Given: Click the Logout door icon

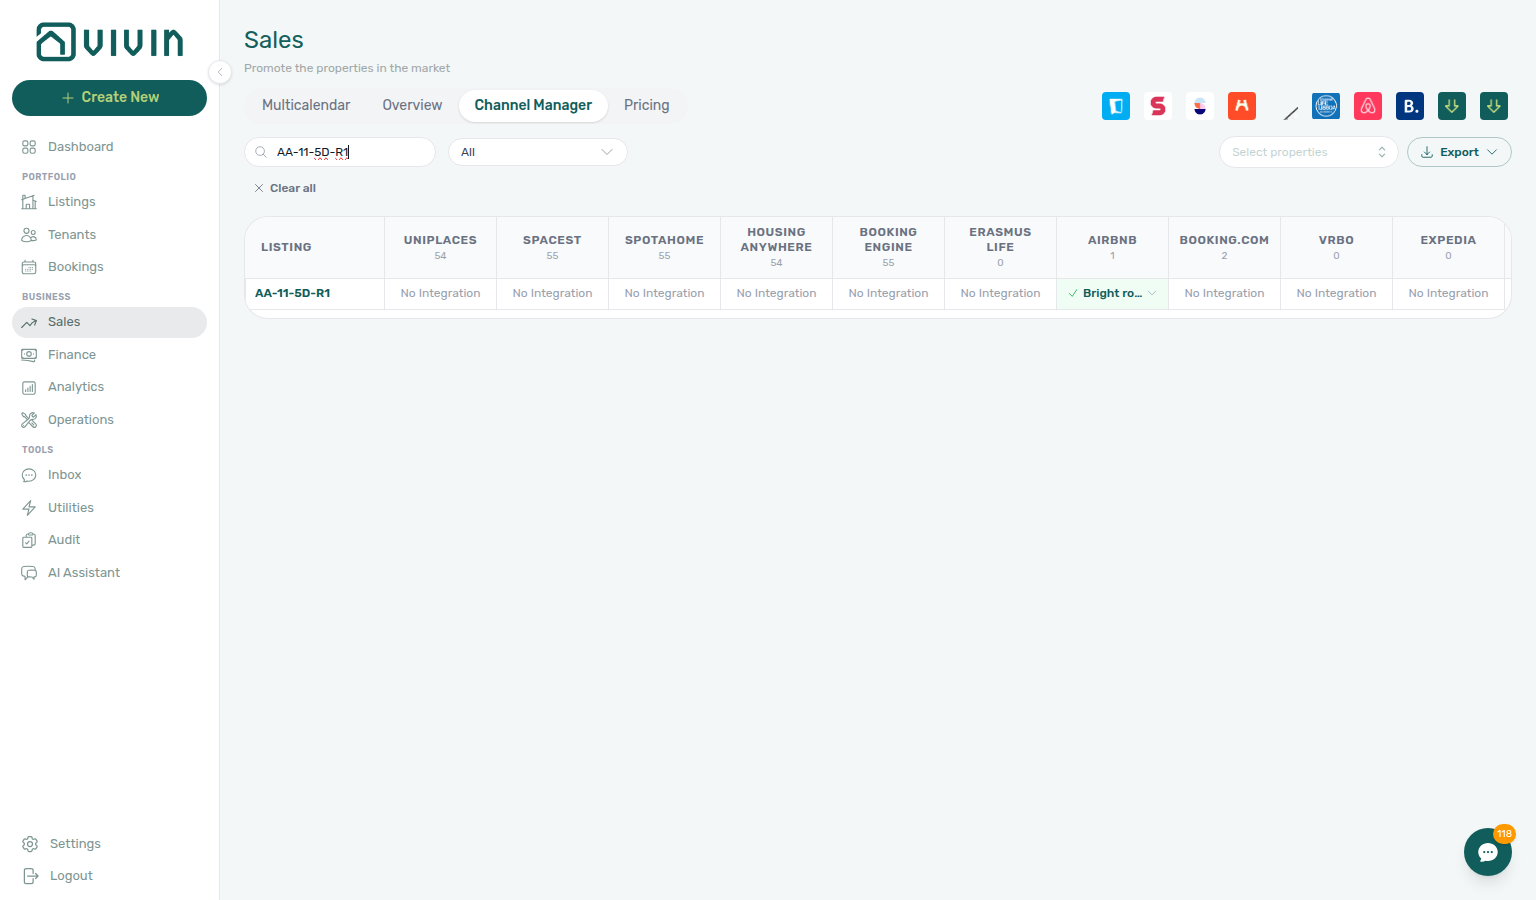Looking at the screenshot, I should click(x=30, y=876).
